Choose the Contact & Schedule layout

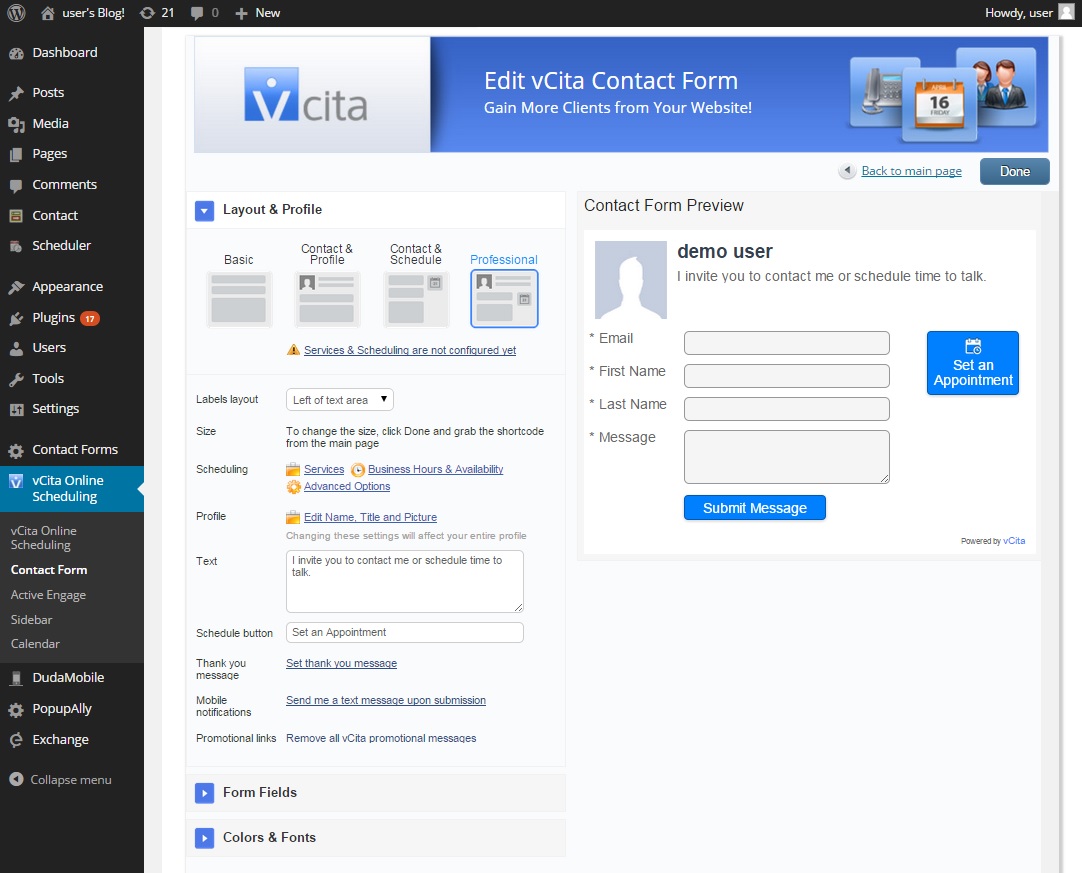point(416,298)
